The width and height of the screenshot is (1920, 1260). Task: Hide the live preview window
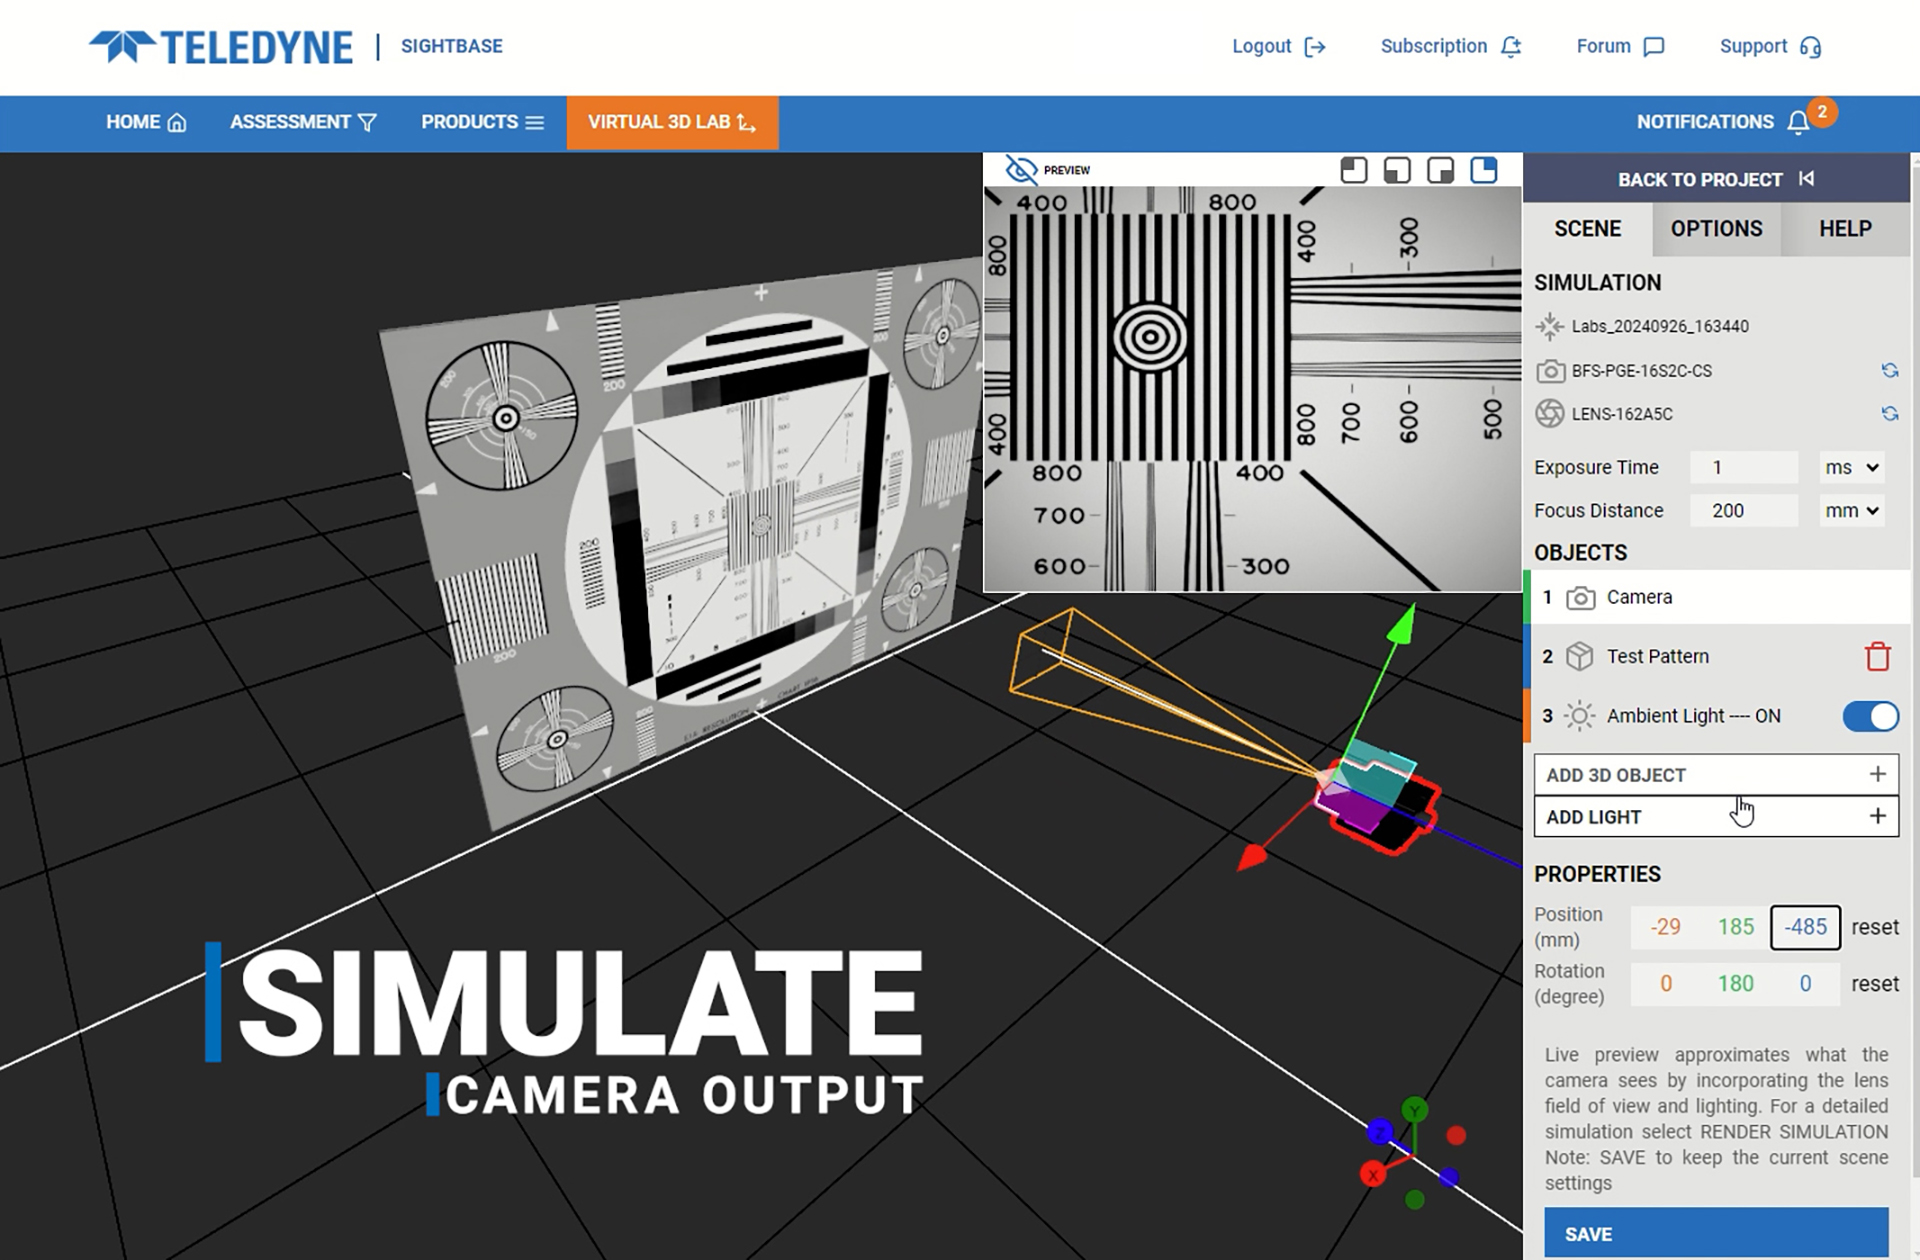coord(1022,170)
